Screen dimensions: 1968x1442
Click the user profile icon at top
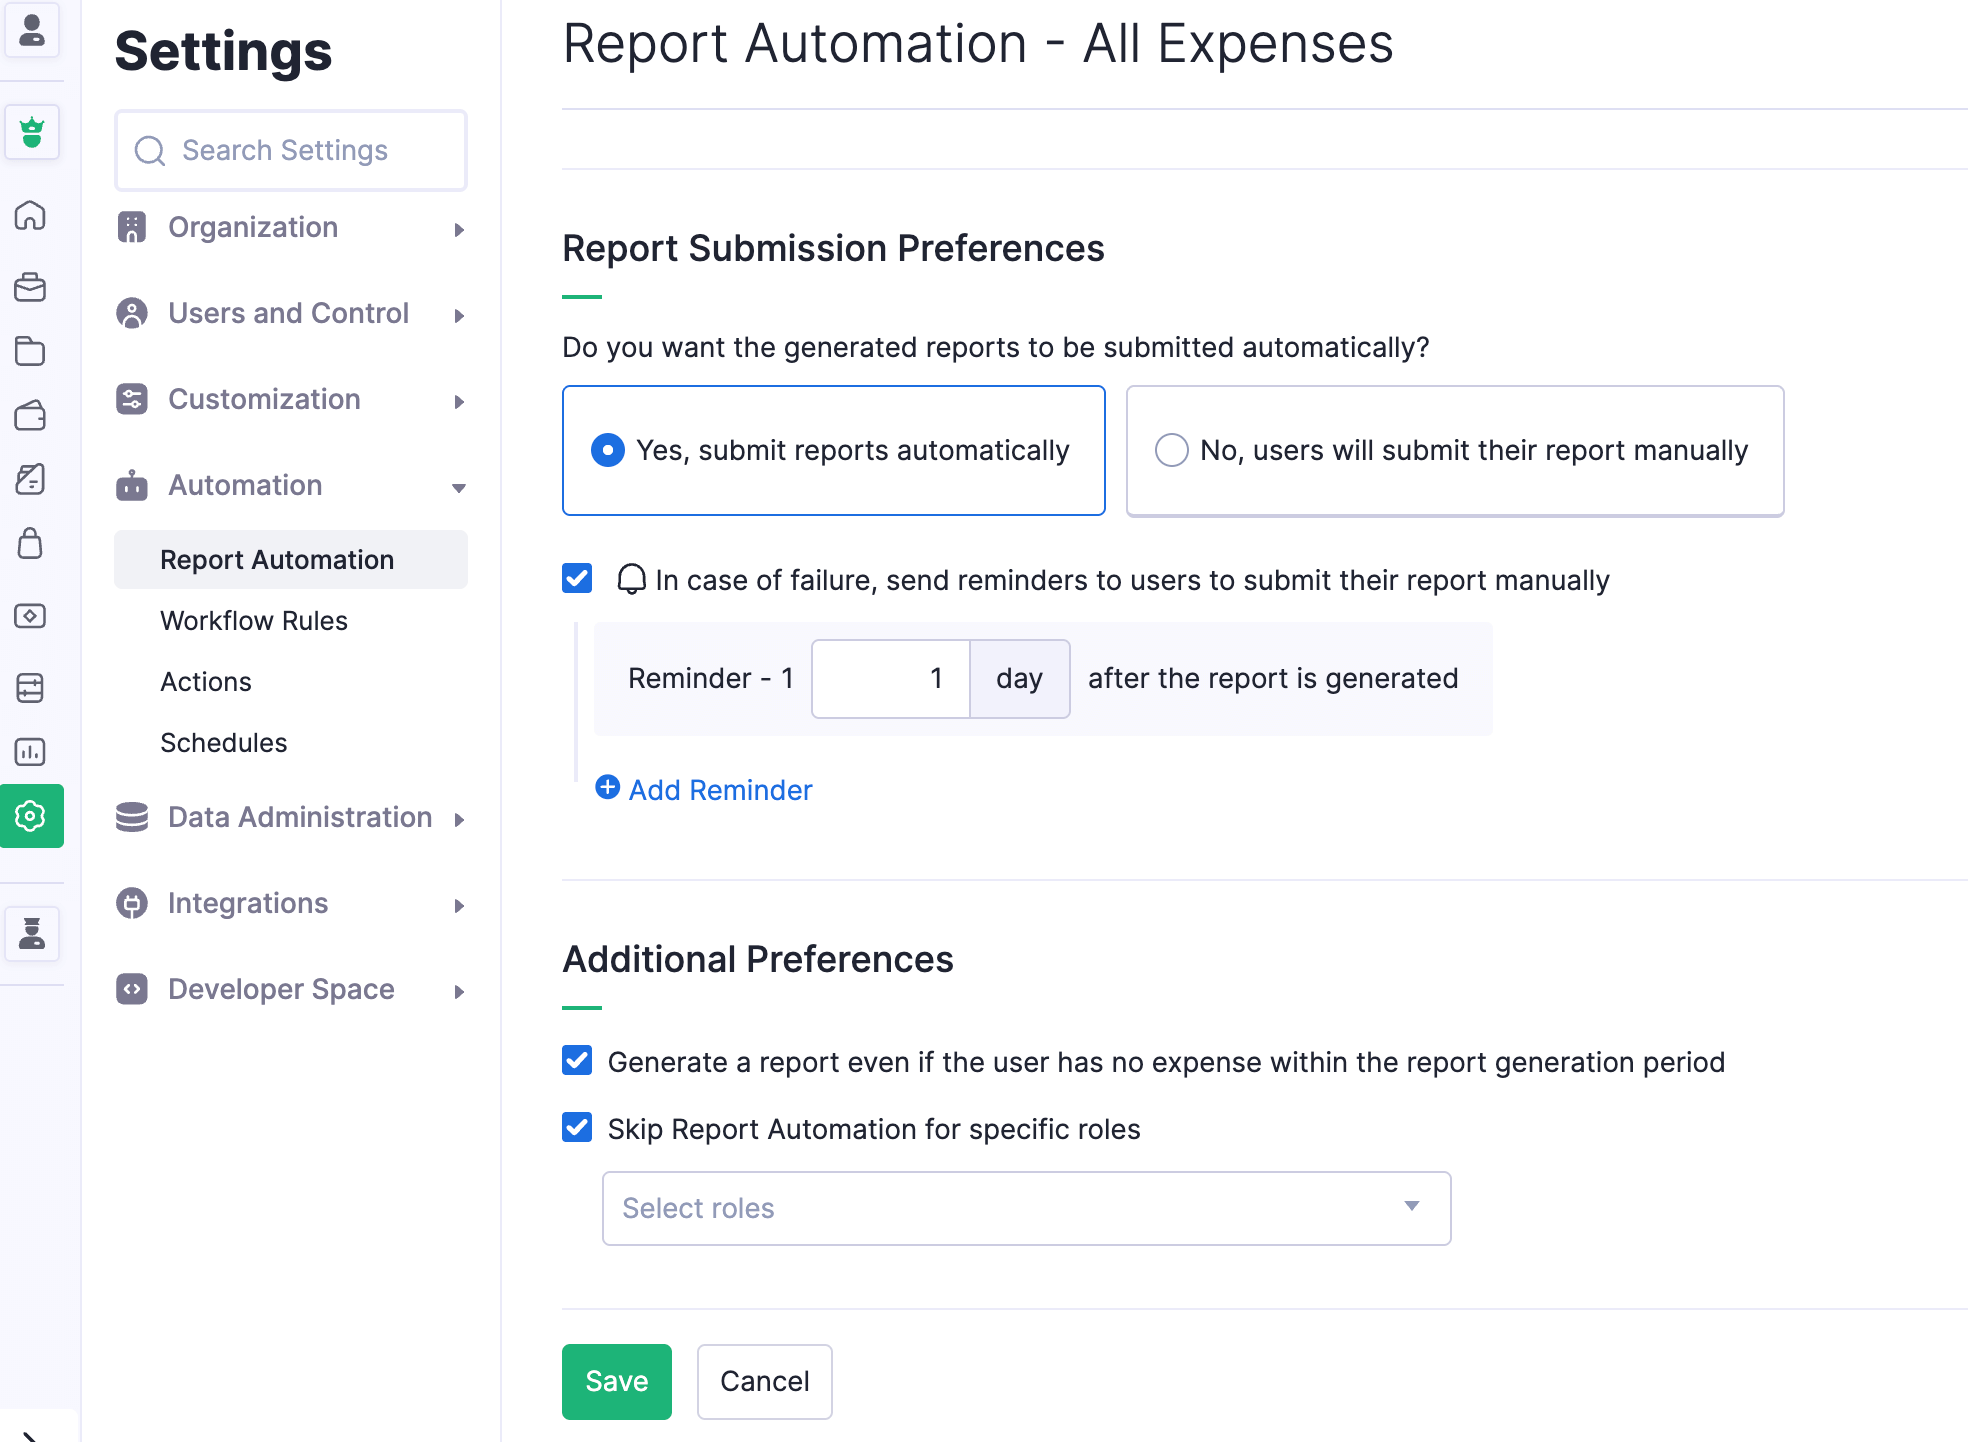[32, 30]
